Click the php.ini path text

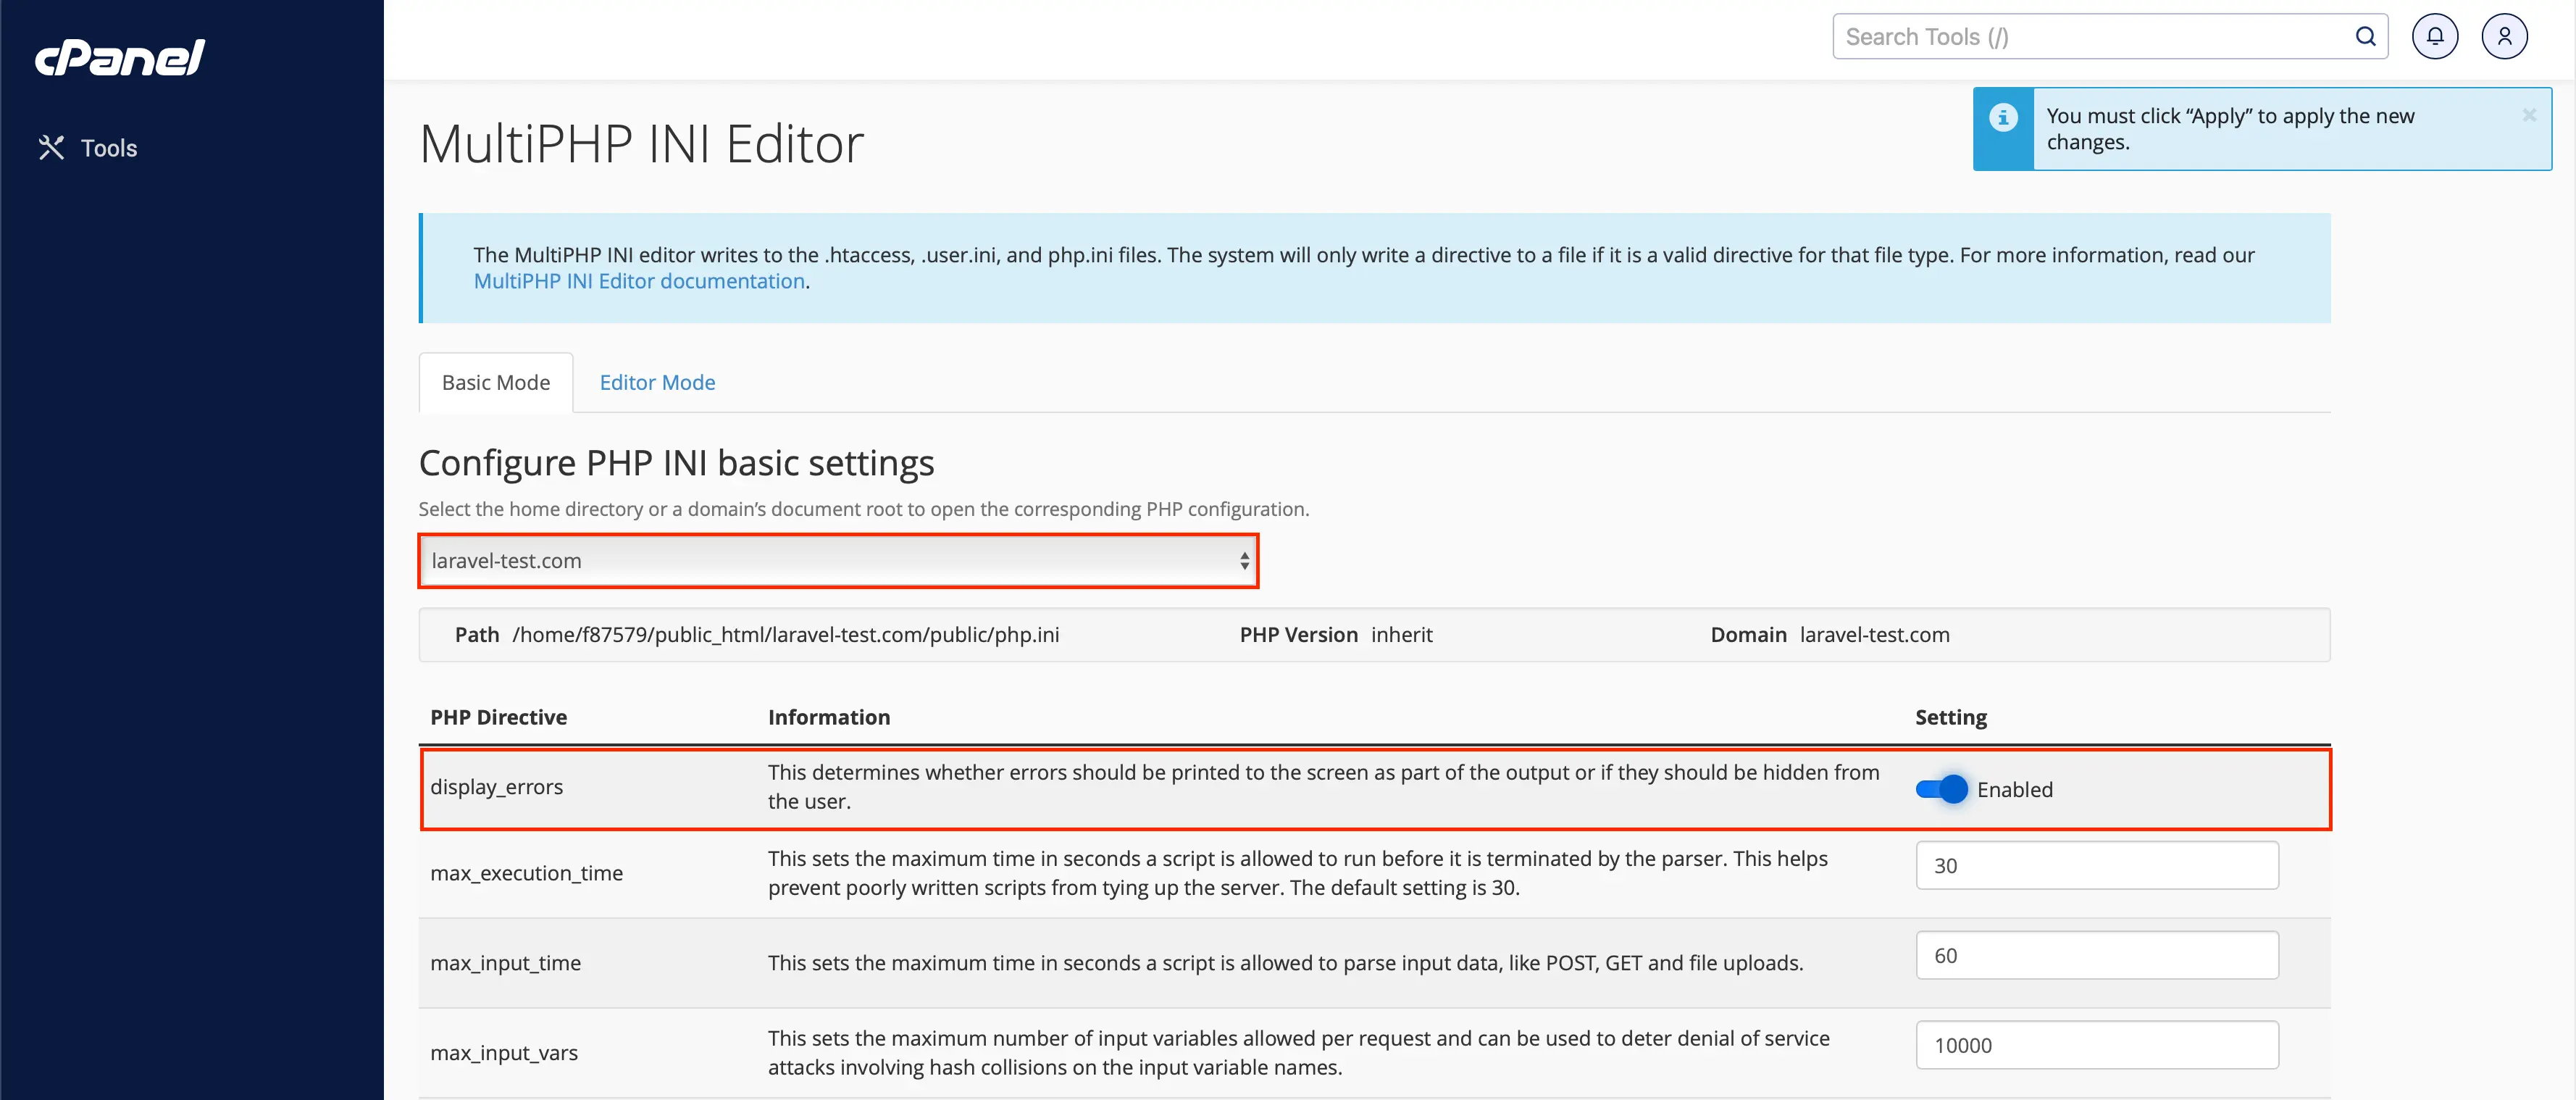pyautogui.click(x=785, y=635)
